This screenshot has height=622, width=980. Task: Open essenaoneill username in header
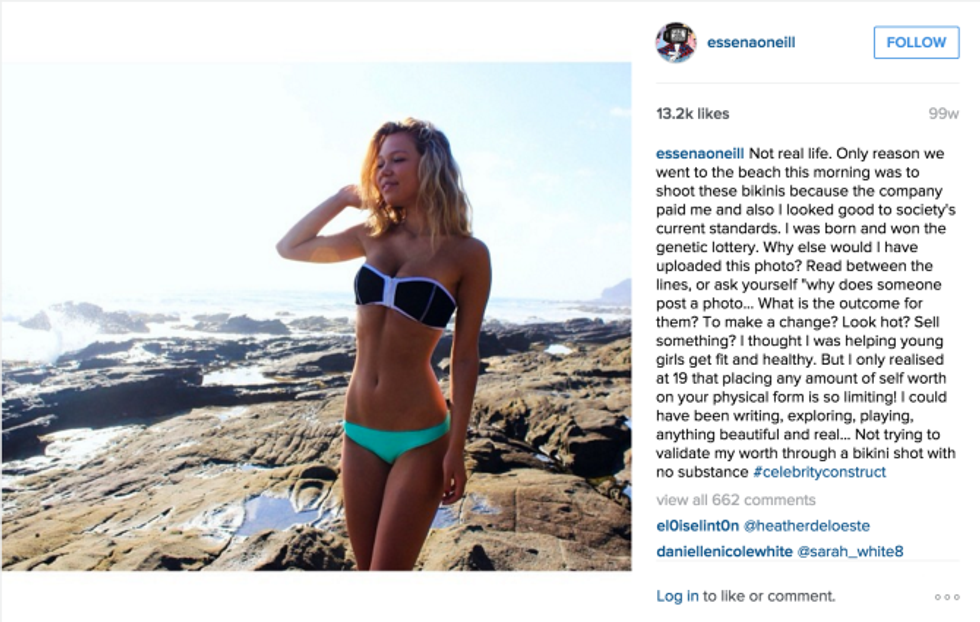click(x=751, y=43)
